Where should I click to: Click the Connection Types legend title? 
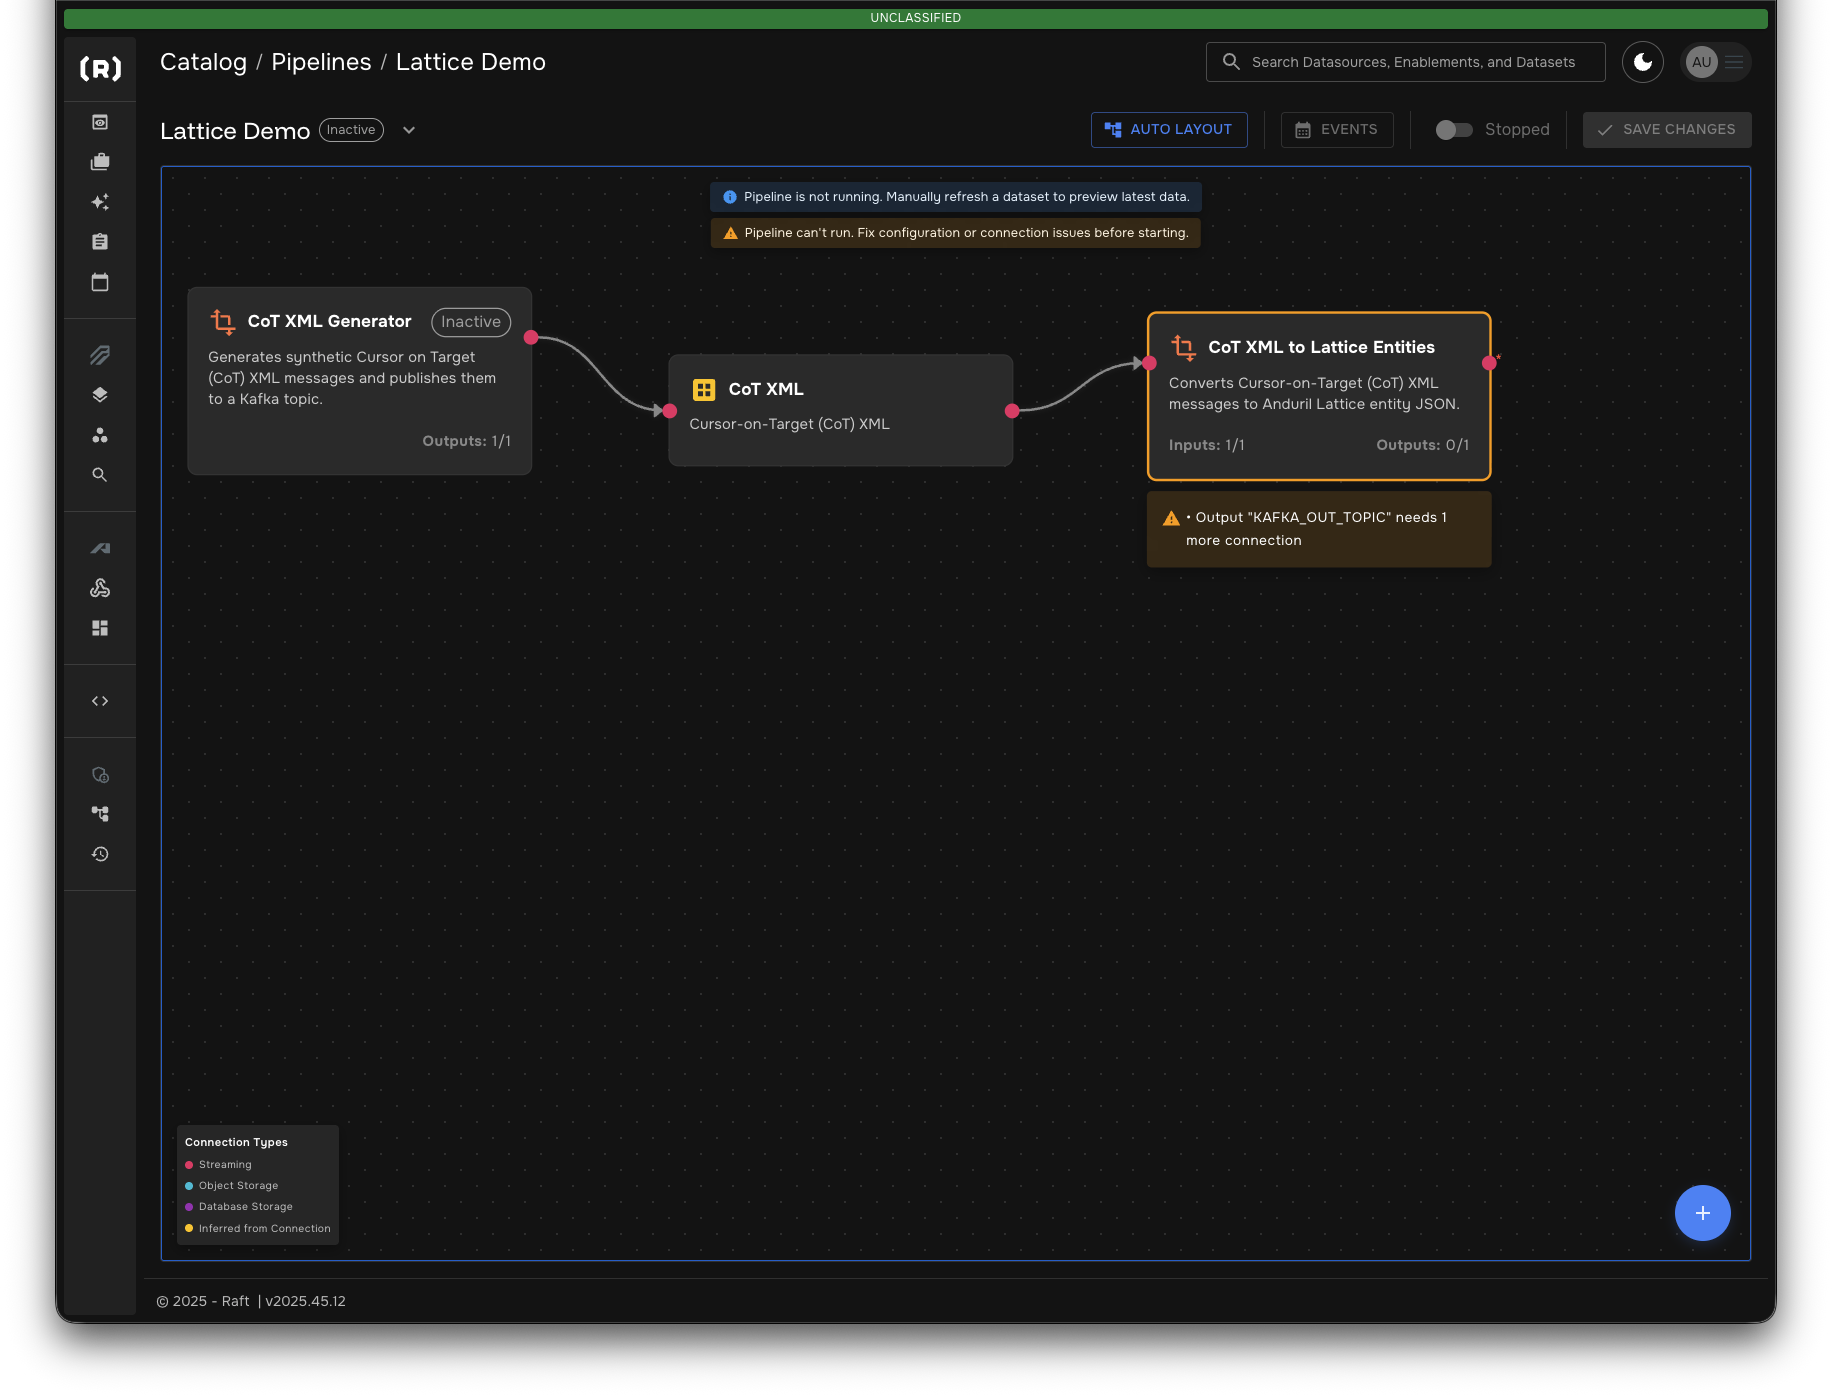coord(236,1142)
